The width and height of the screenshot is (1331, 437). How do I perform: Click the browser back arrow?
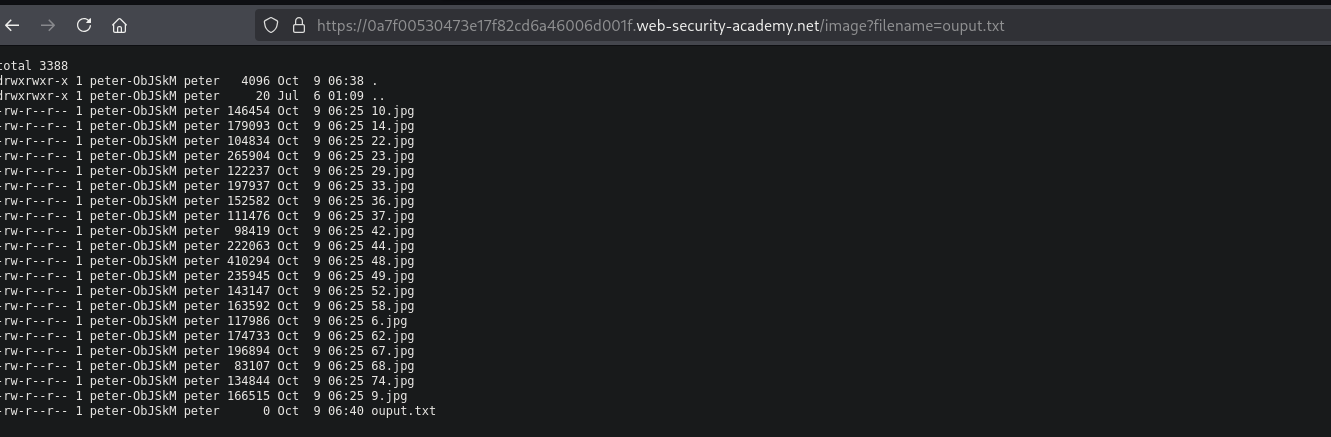(x=12, y=24)
